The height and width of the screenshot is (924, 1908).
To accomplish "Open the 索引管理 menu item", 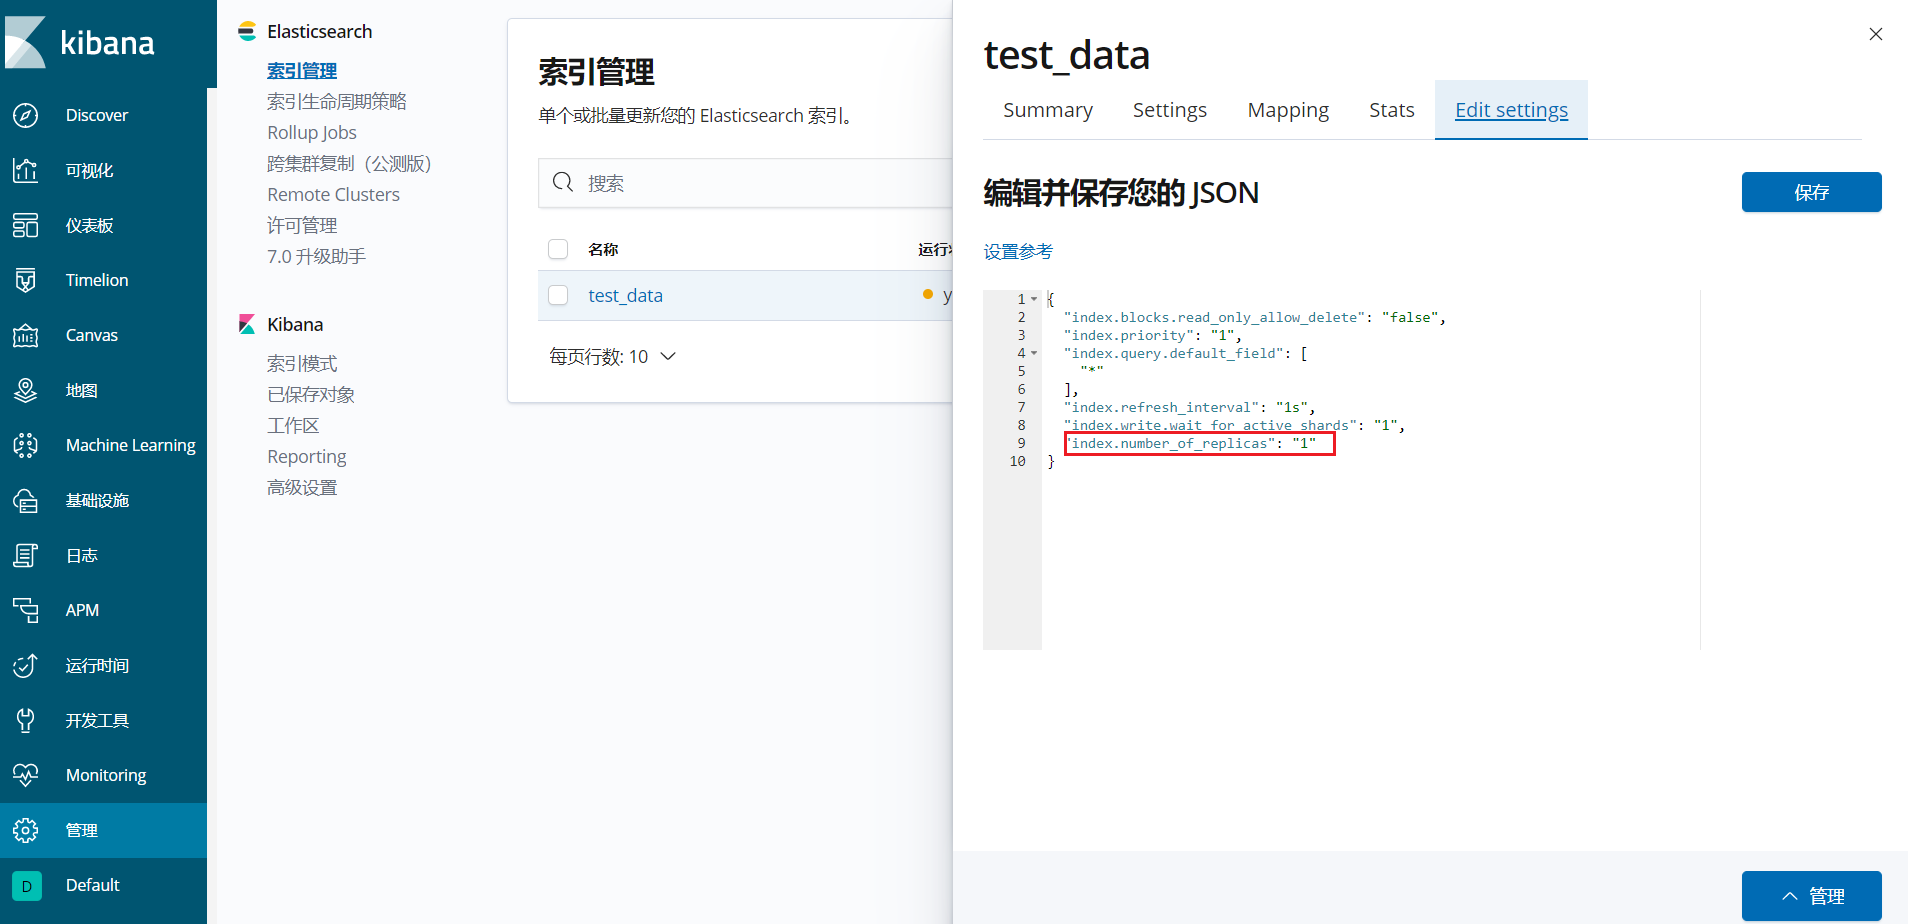I will [x=302, y=71].
